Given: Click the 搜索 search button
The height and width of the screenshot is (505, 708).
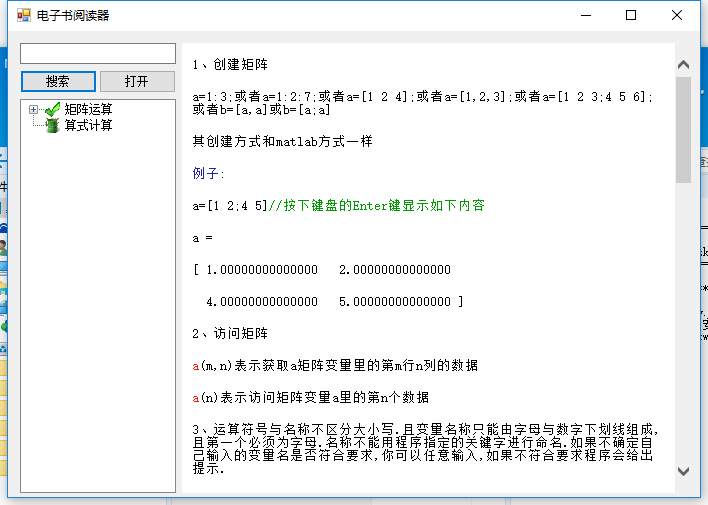Looking at the screenshot, I should pos(58,81).
